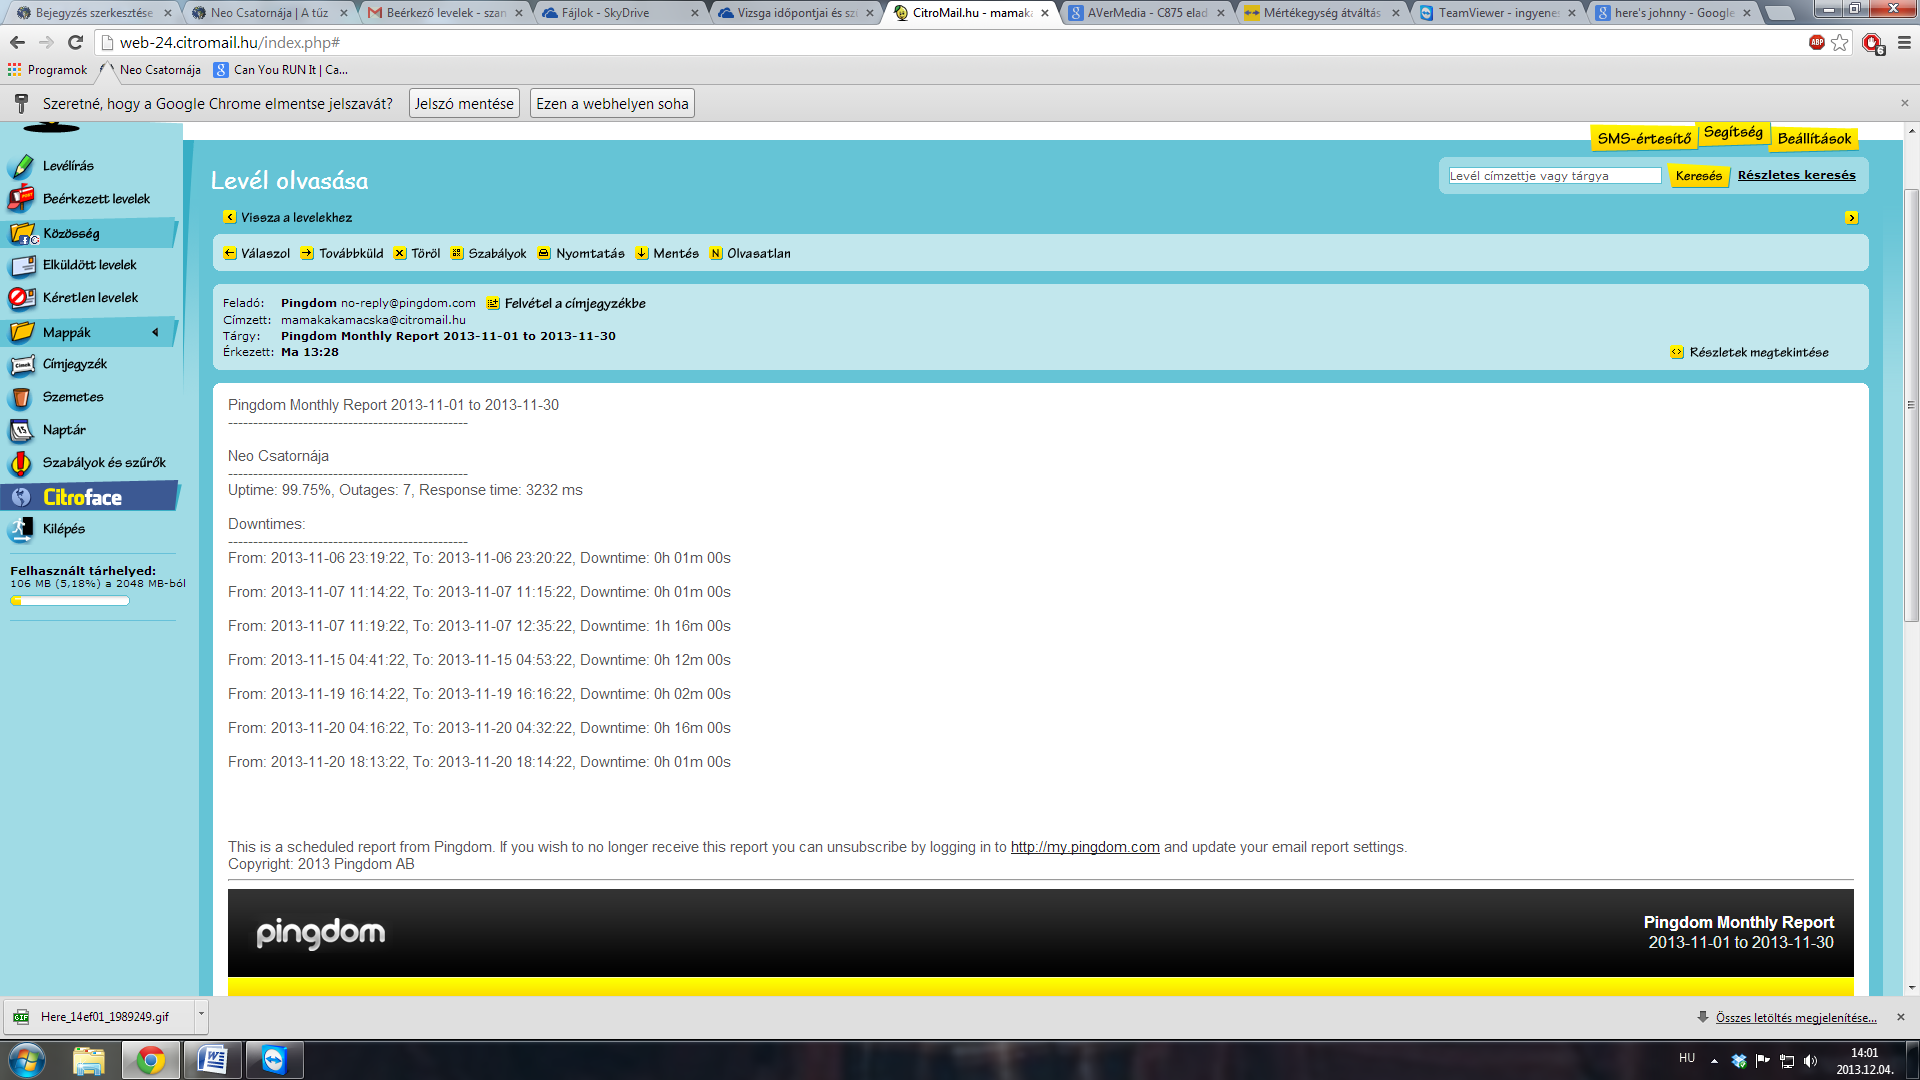Switch to Beérkező levelek Gmail tab
The width and height of the screenshot is (1920, 1080).
444,13
